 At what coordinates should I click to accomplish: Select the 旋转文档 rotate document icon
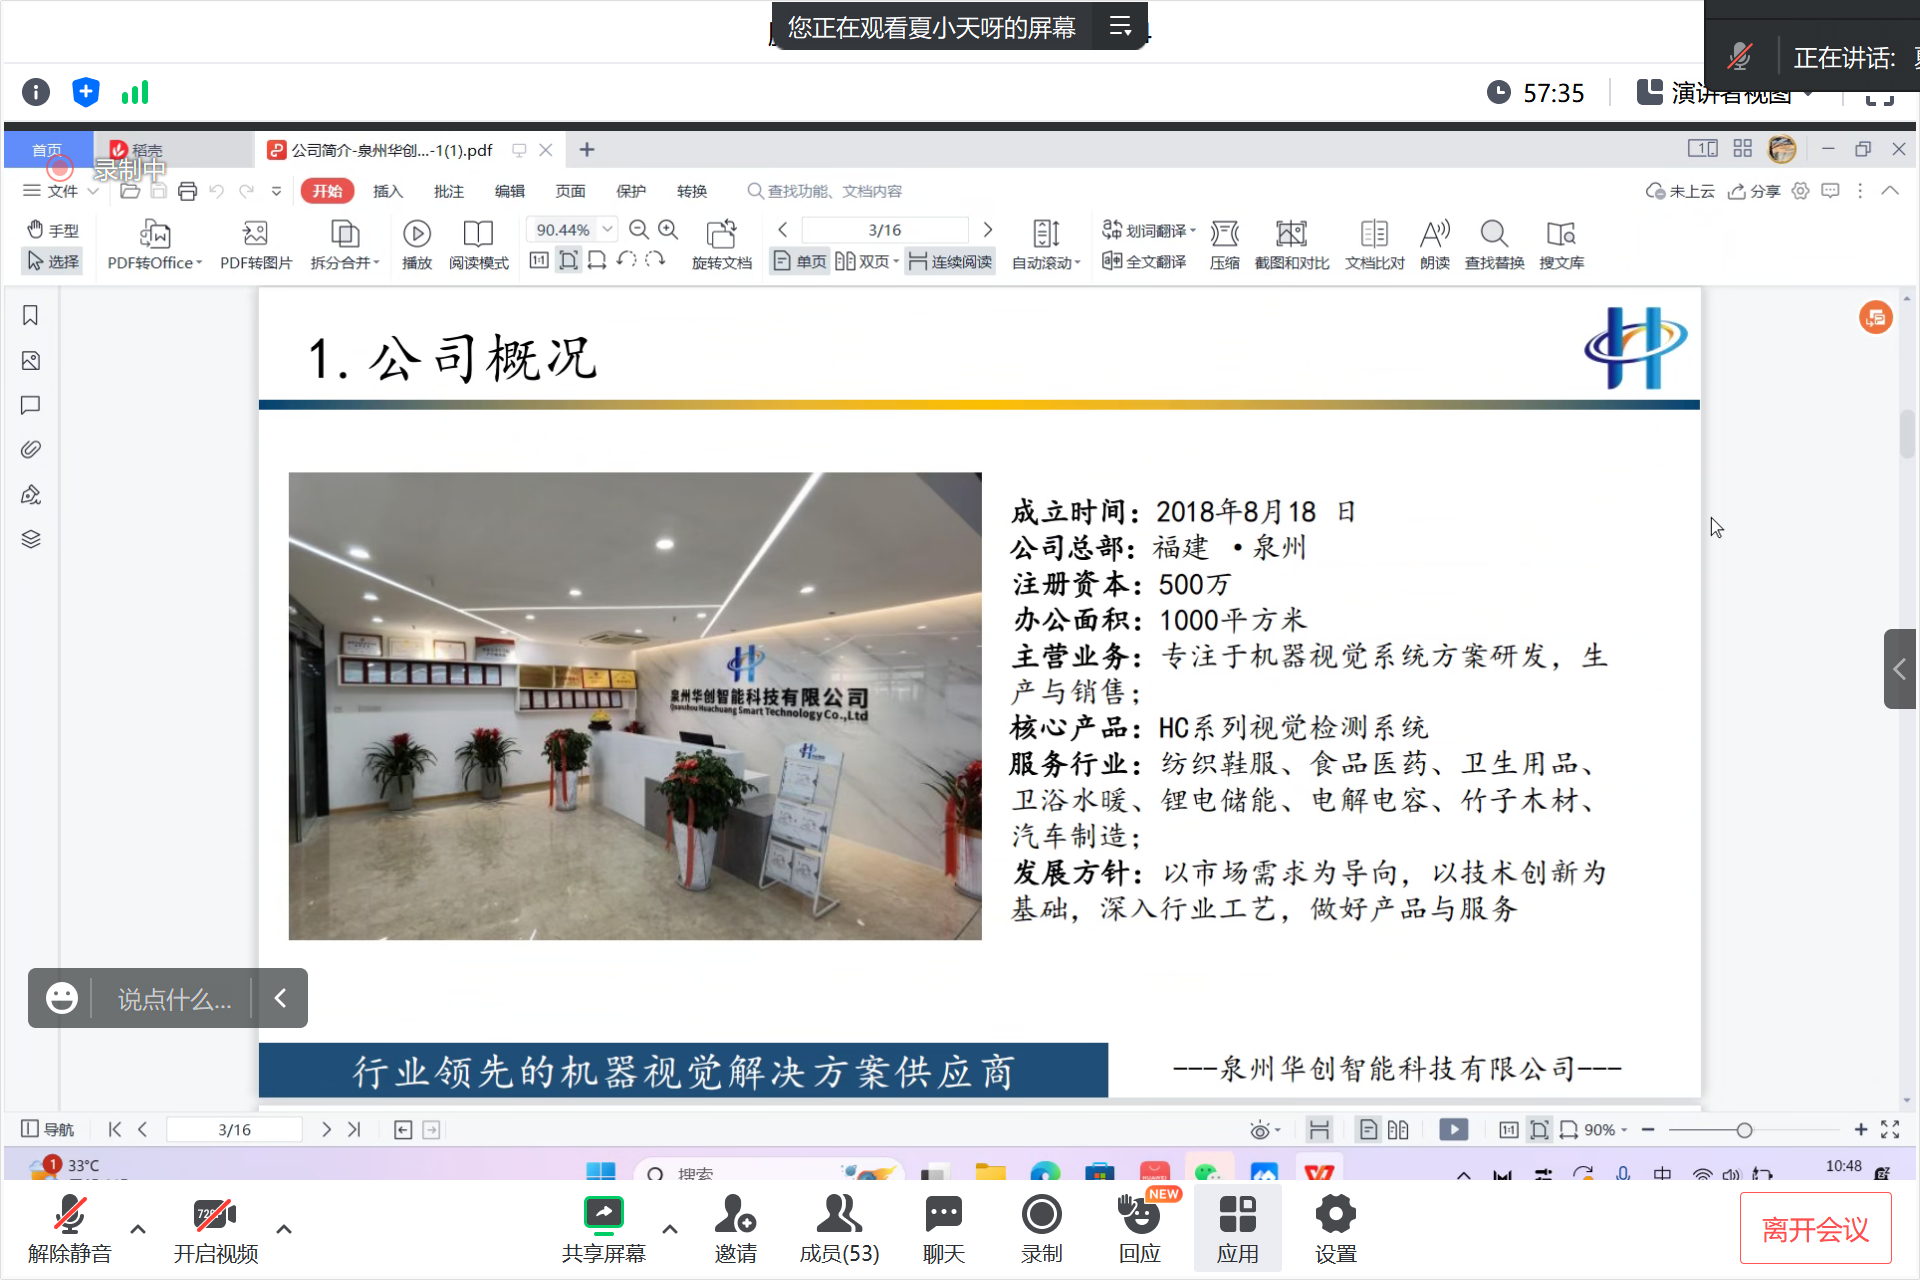pyautogui.click(x=721, y=234)
